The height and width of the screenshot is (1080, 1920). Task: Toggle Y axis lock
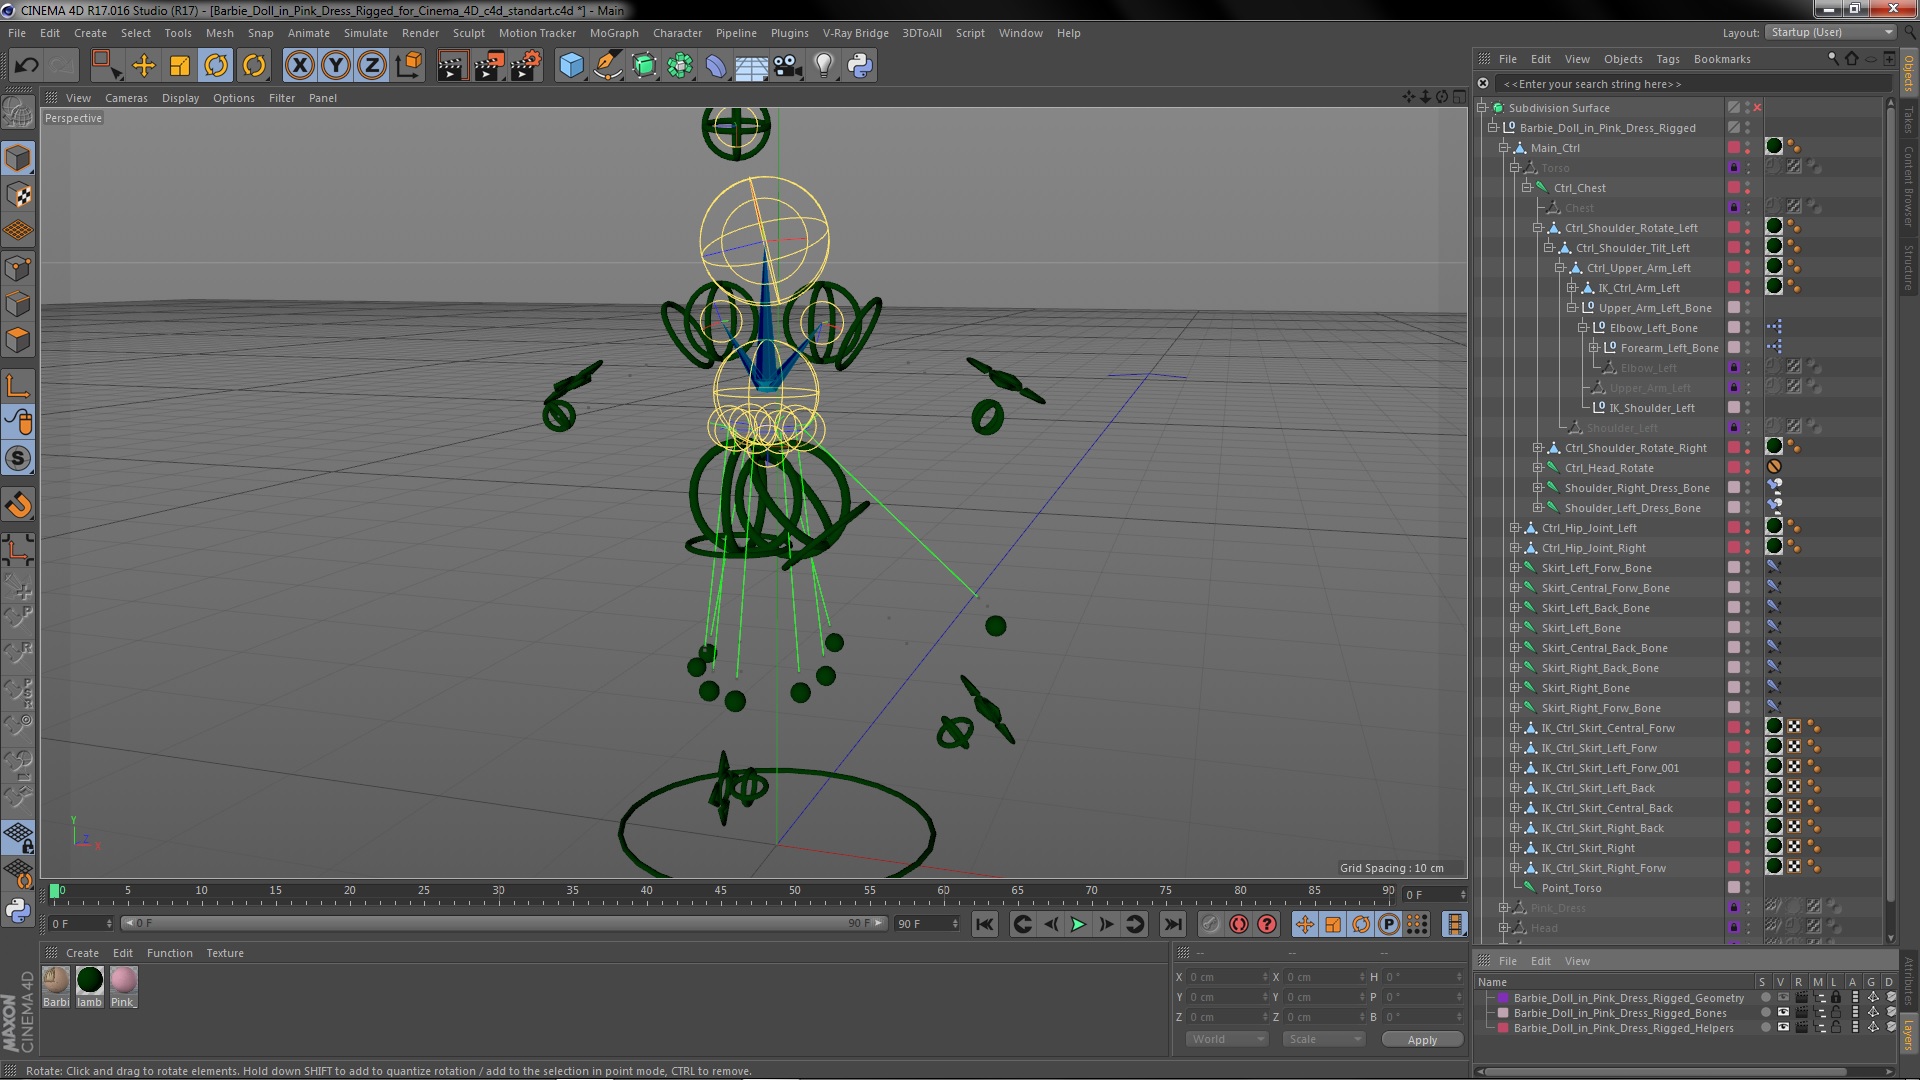pyautogui.click(x=335, y=66)
